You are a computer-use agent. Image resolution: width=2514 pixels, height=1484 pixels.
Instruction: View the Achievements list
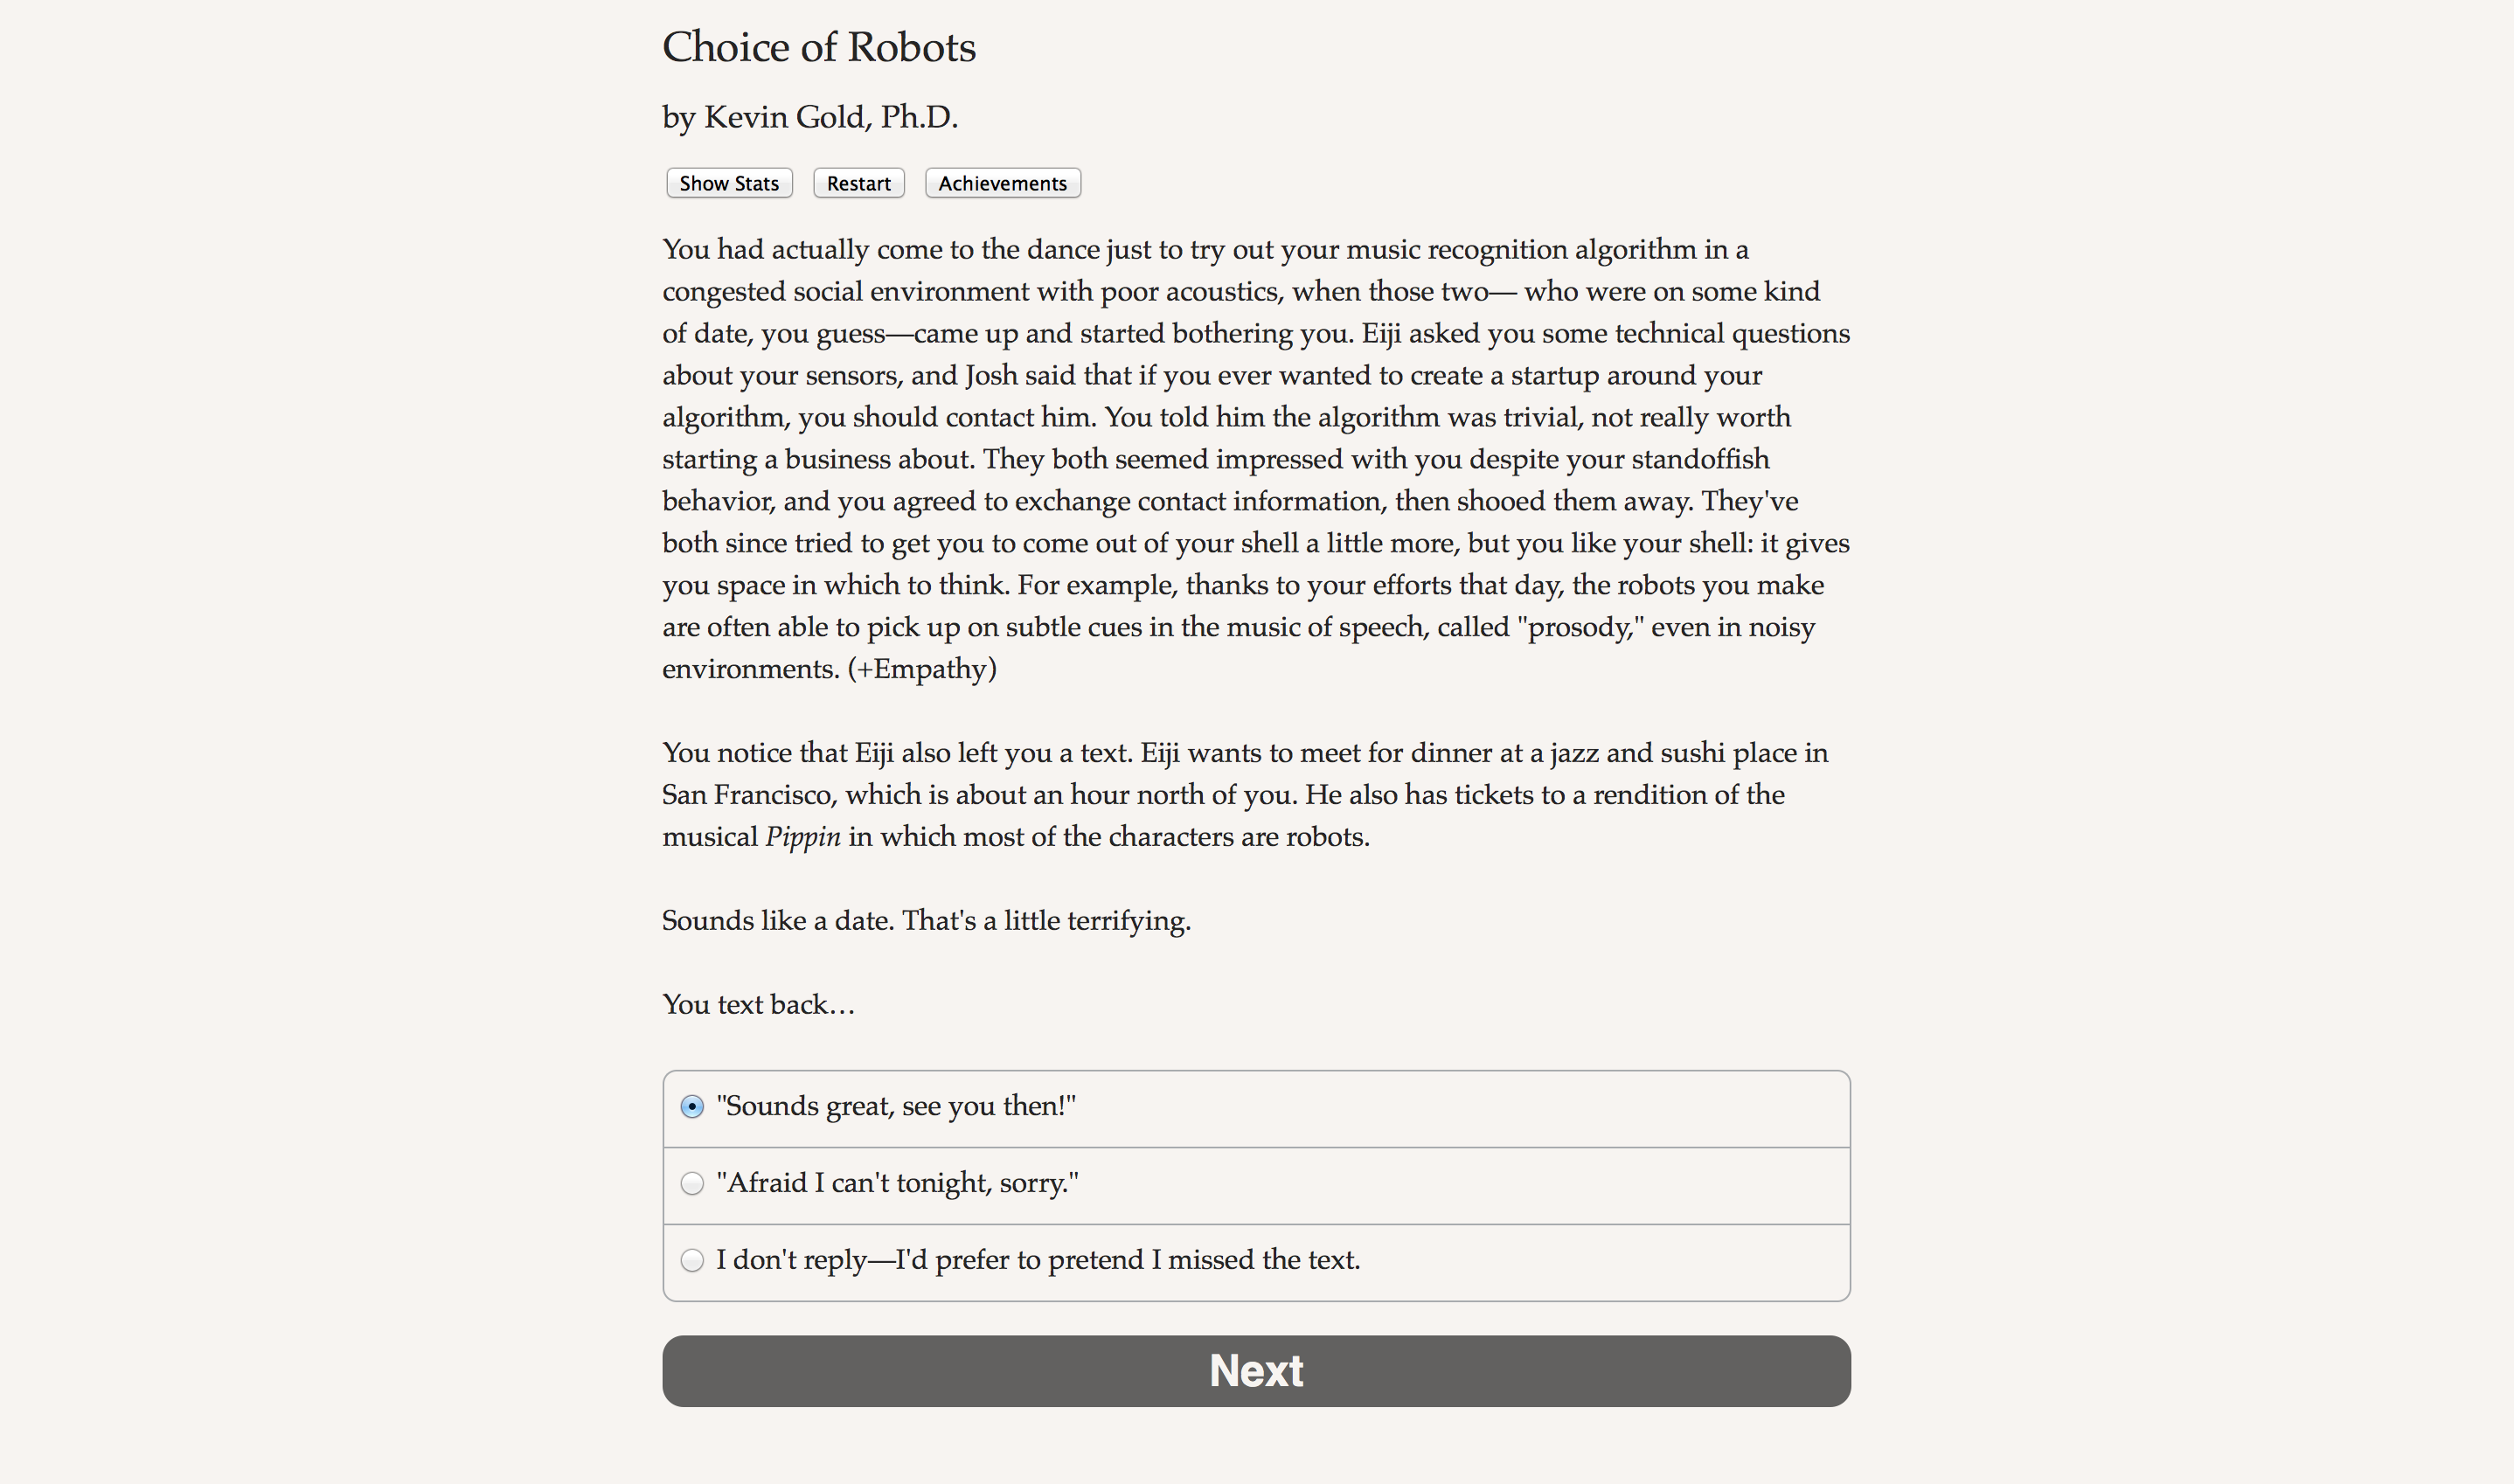(x=1002, y=183)
